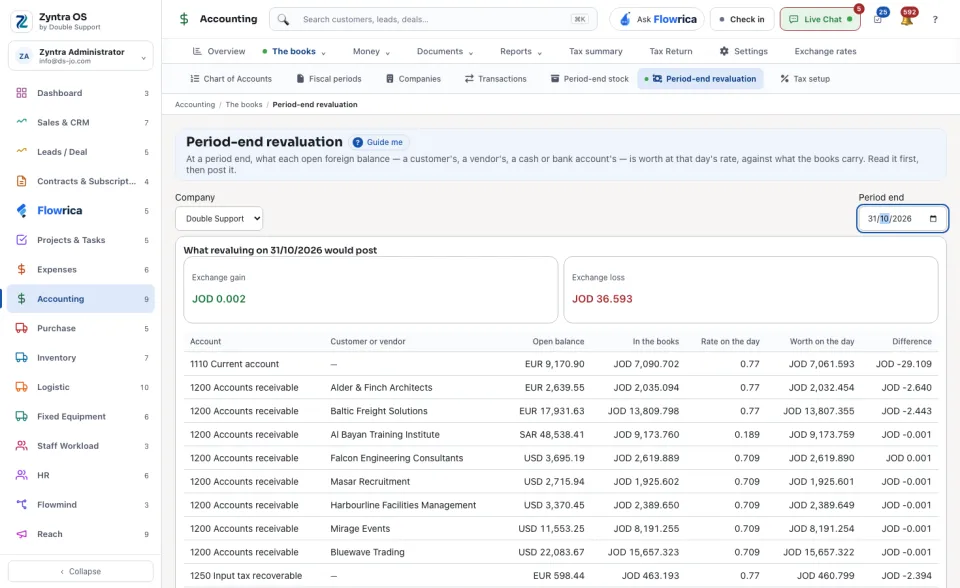Open the Chart of Accounts subtab
The width and height of the screenshot is (960, 588).
tap(231, 79)
